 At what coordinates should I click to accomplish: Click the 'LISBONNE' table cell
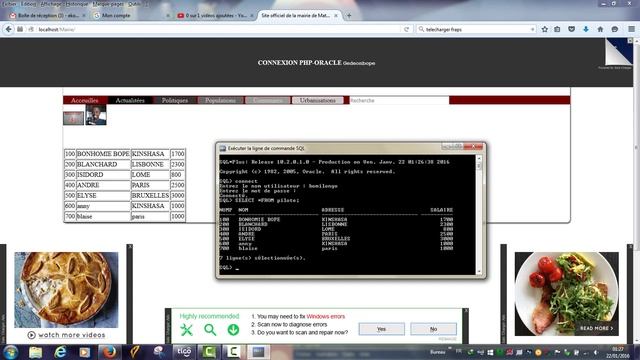click(150, 164)
